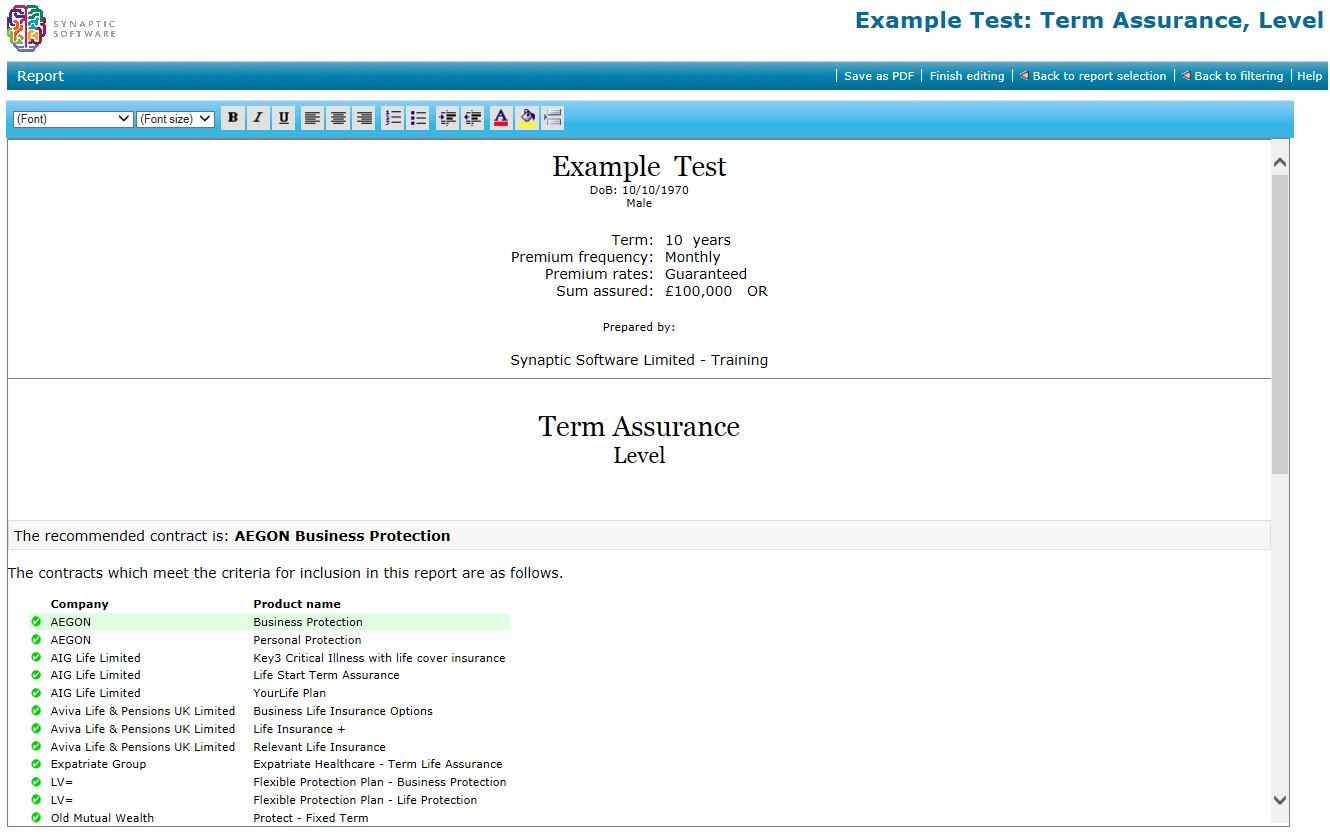Click the "10 years" term value
This screenshot has width=1330, height=836.
coord(698,240)
